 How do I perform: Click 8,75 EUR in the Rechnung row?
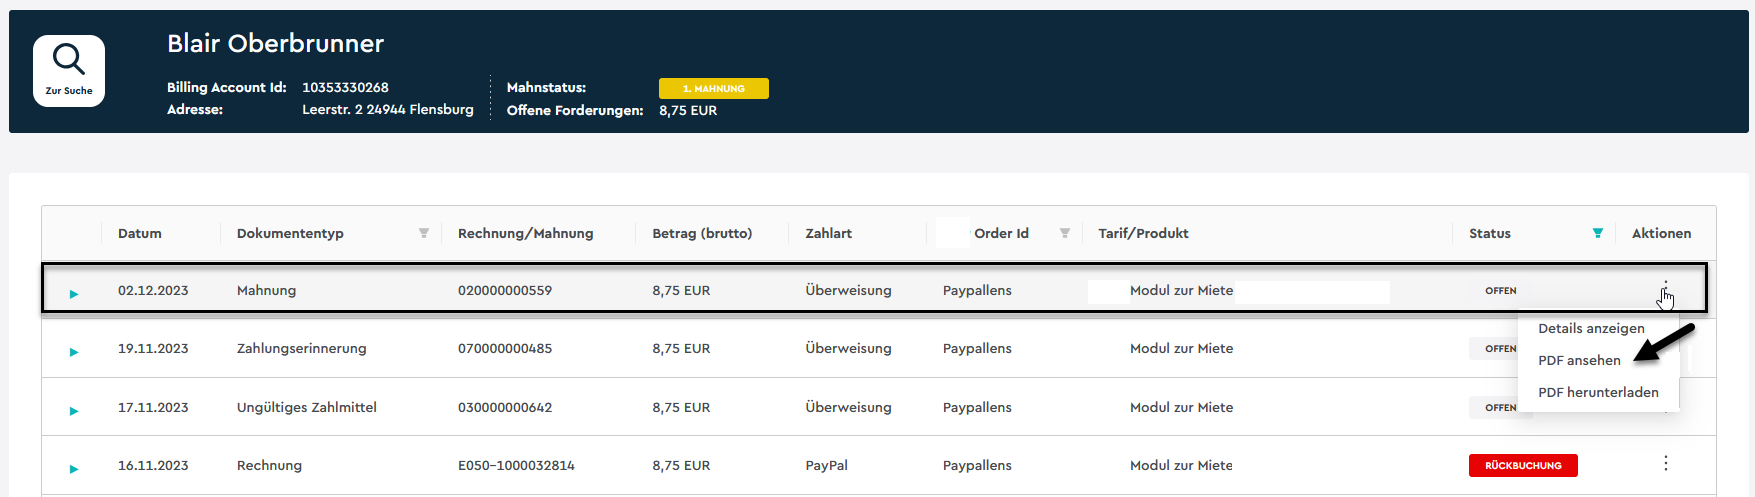681,465
